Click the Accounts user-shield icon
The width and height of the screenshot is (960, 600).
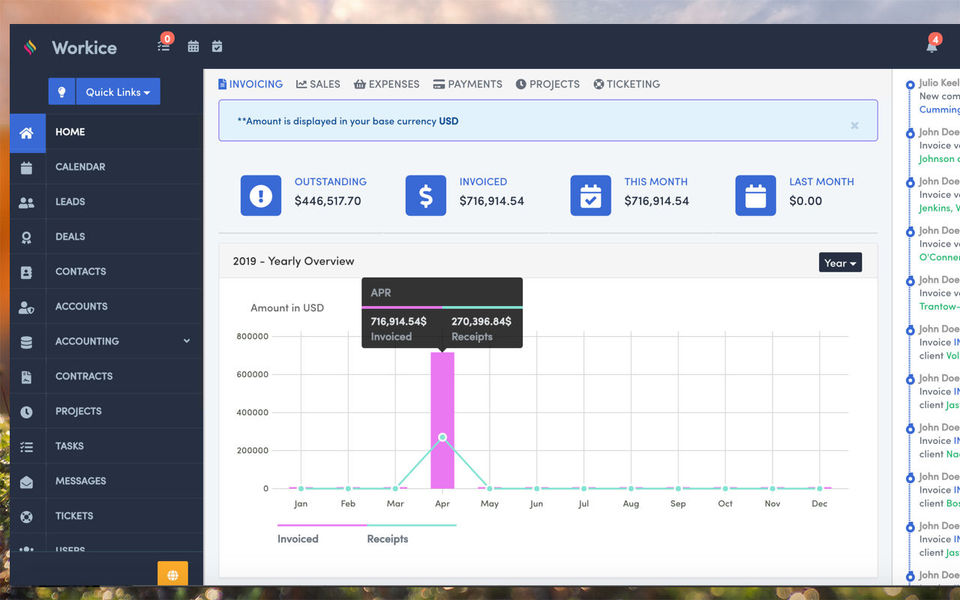click(x=26, y=307)
